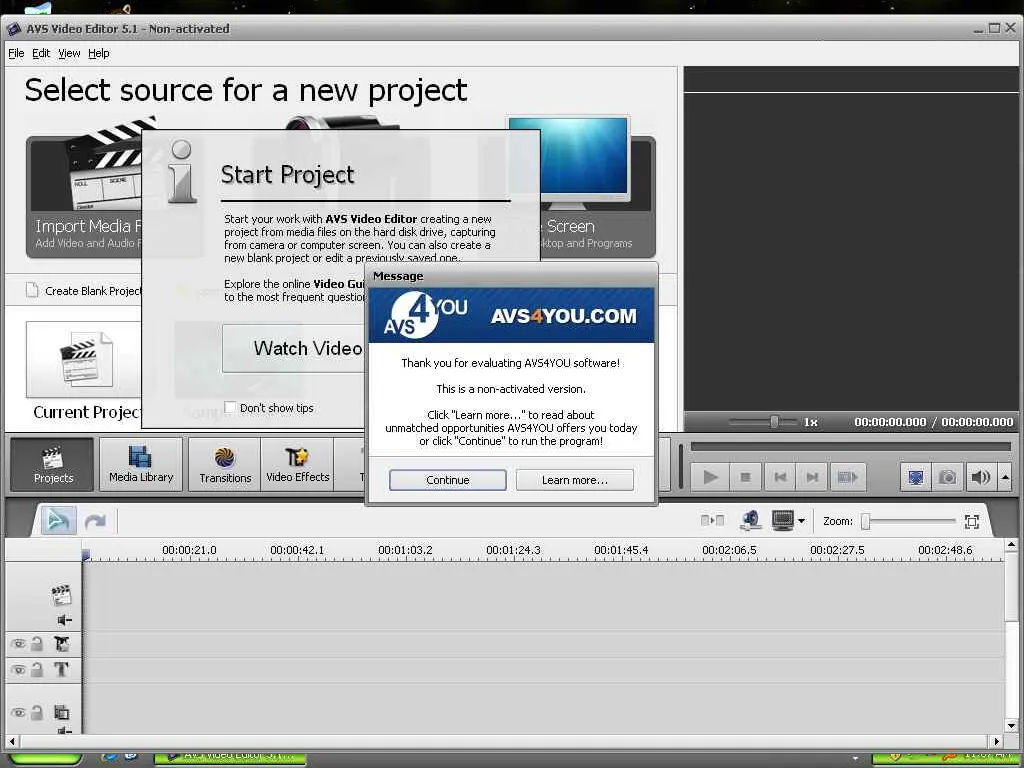Click the timeline monitor view icon
This screenshot has width=1024, height=768.
tap(783, 520)
